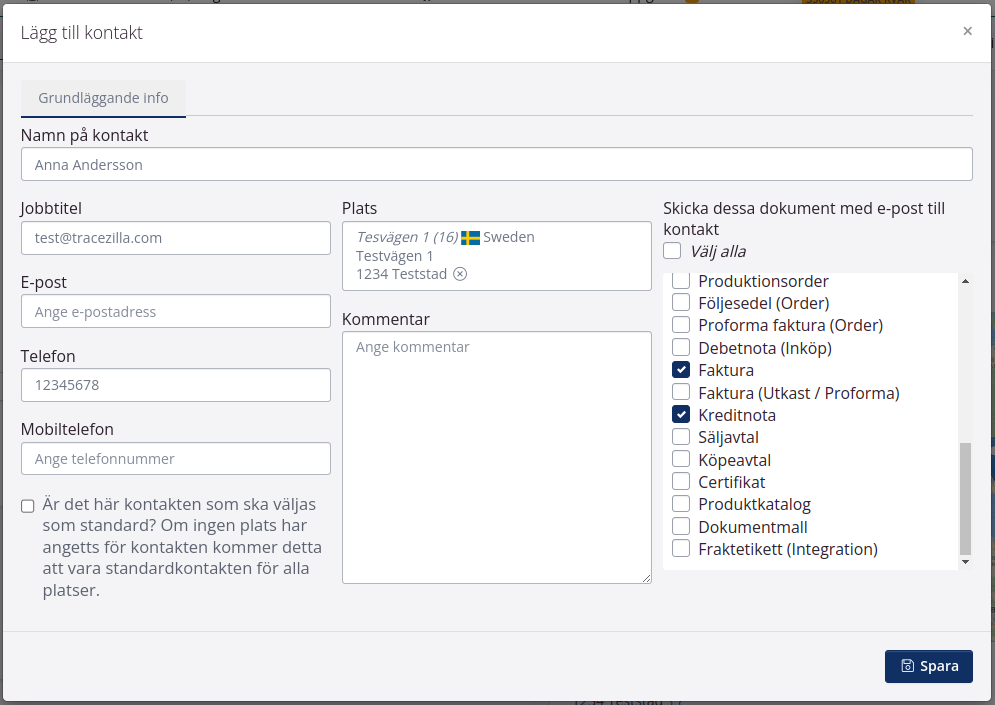Uncheck the Kreditnota checkbox
995x705 pixels.
coord(681,415)
